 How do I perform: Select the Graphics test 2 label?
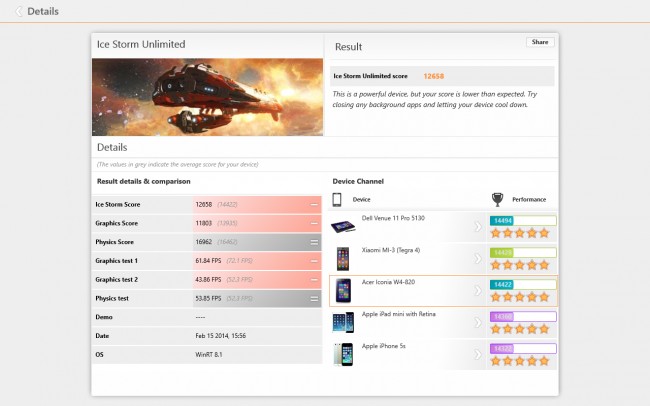pyautogui.click(x=116, y=280)
